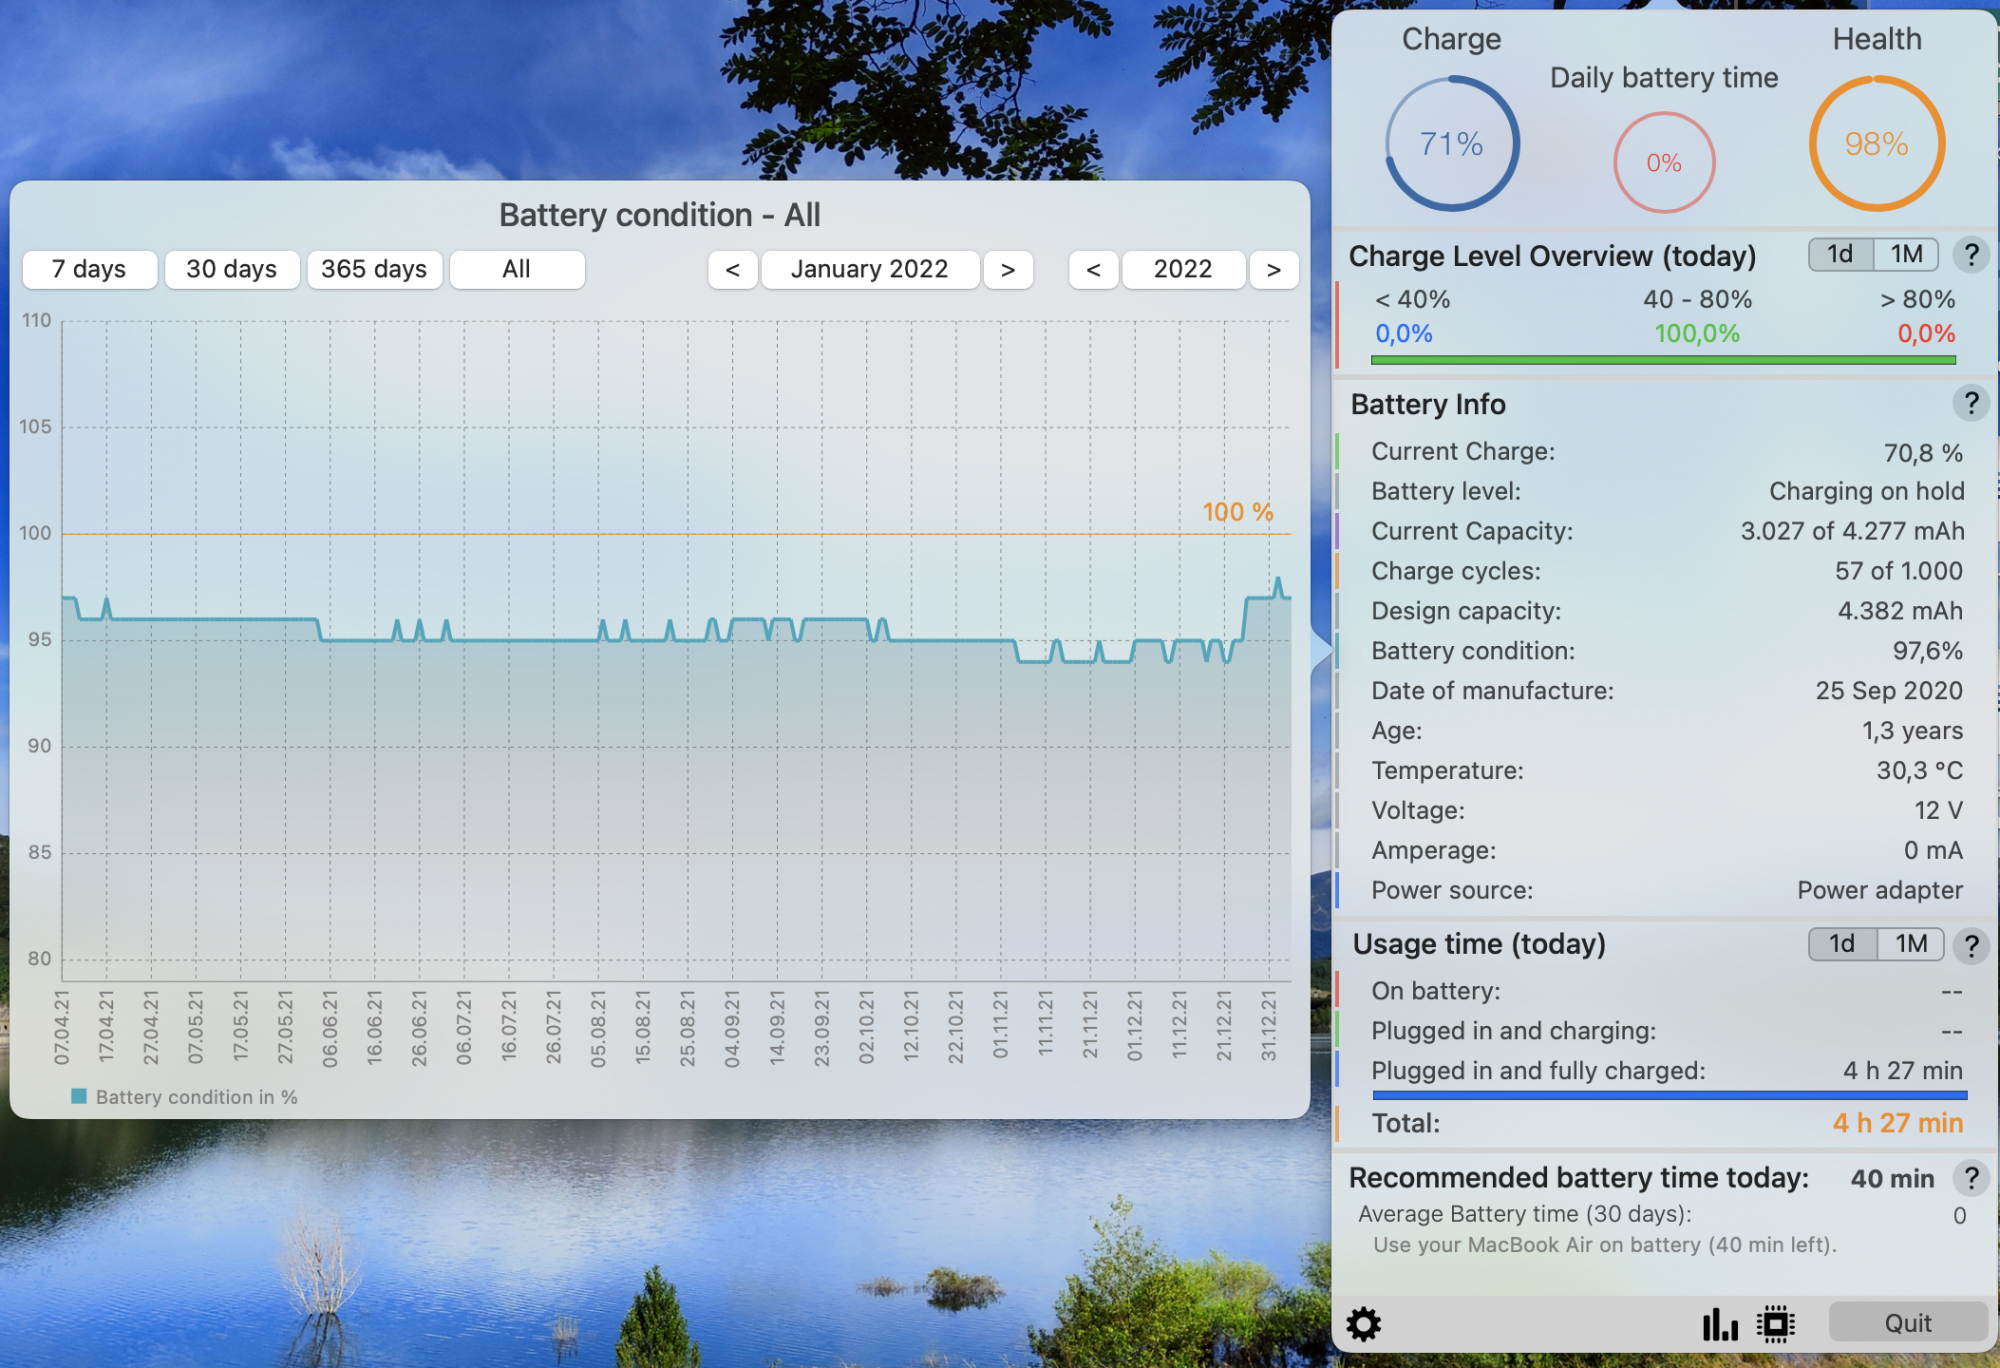
Task: Switch Charge Level Overview to 1M
Action: tap(1906, 255)
